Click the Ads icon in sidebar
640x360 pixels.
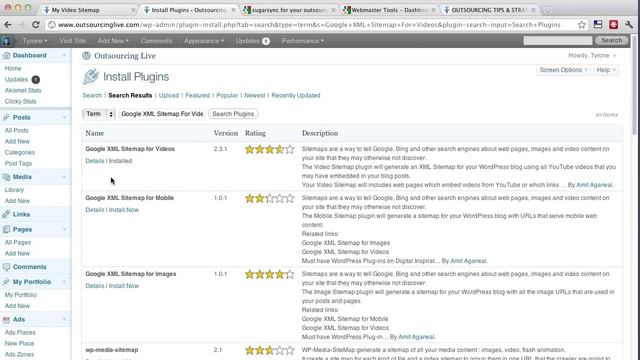[x=6, y=320]
